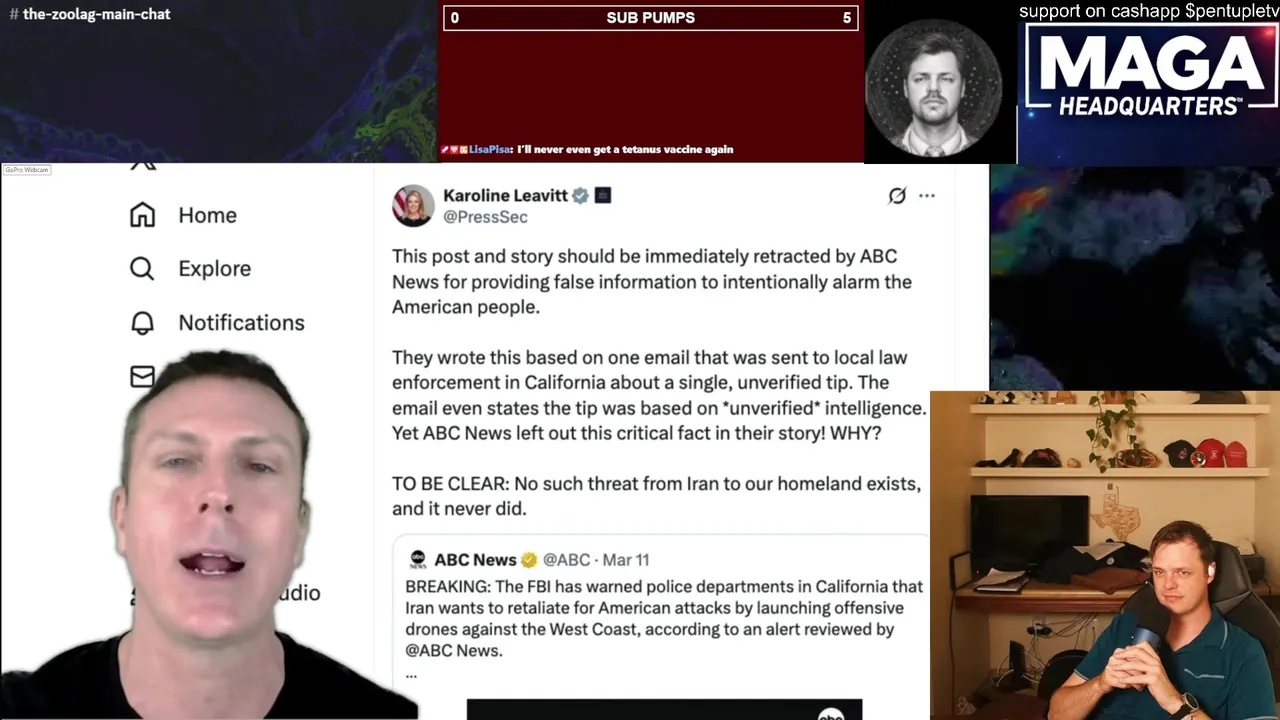Open the three-dot more menu on post
The width and height of the screenshot is (1280, 720).
(x=927, y=196)
